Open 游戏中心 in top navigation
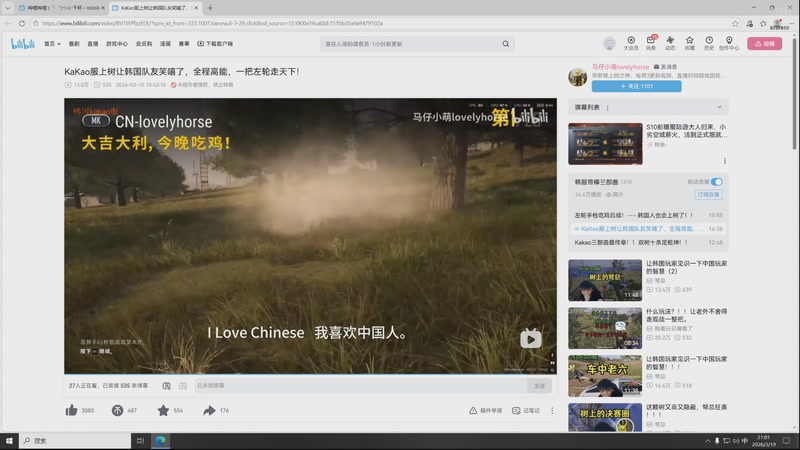The height and width of the screenshot is (450, 800). 116,44
